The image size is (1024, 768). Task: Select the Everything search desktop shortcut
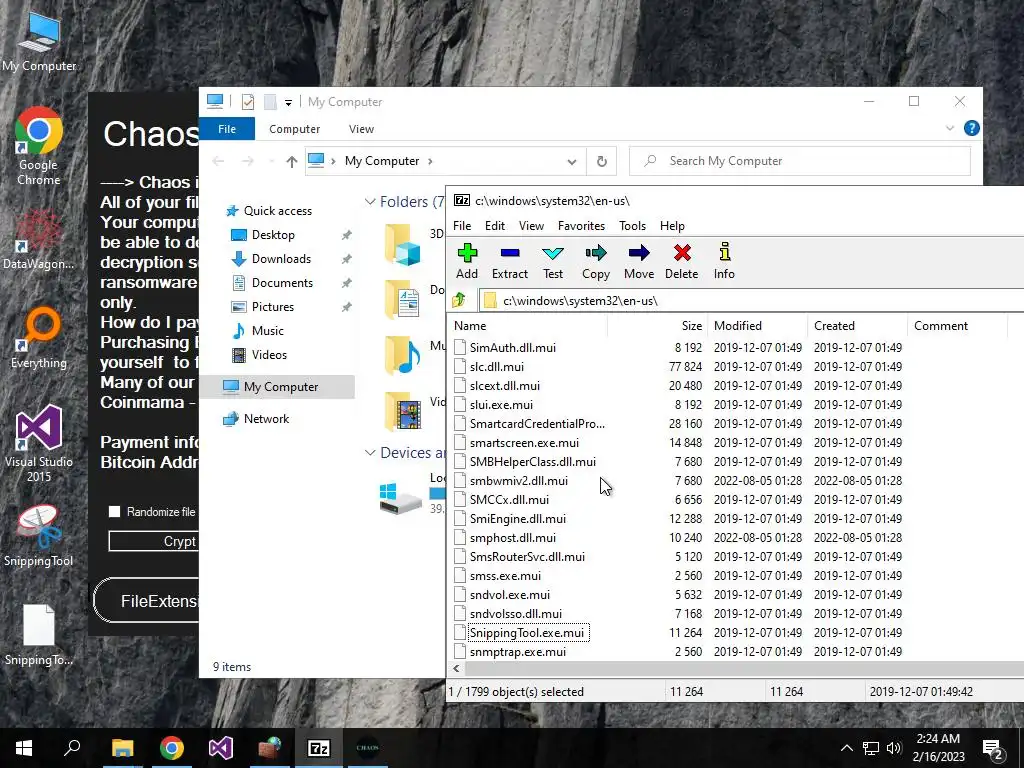39,338
